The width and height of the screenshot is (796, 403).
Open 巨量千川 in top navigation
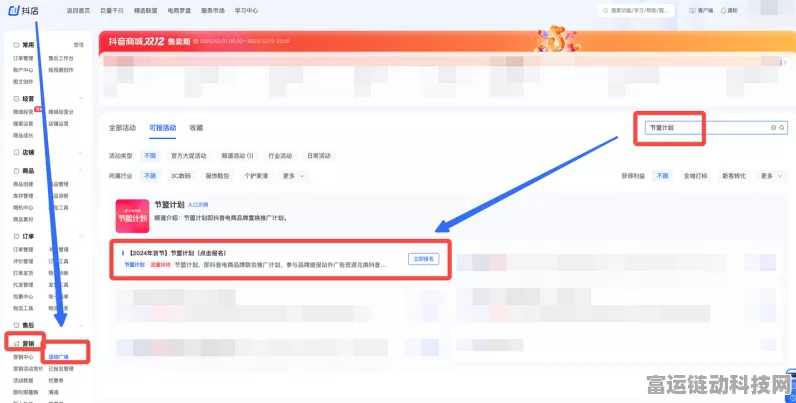point(112,11)
